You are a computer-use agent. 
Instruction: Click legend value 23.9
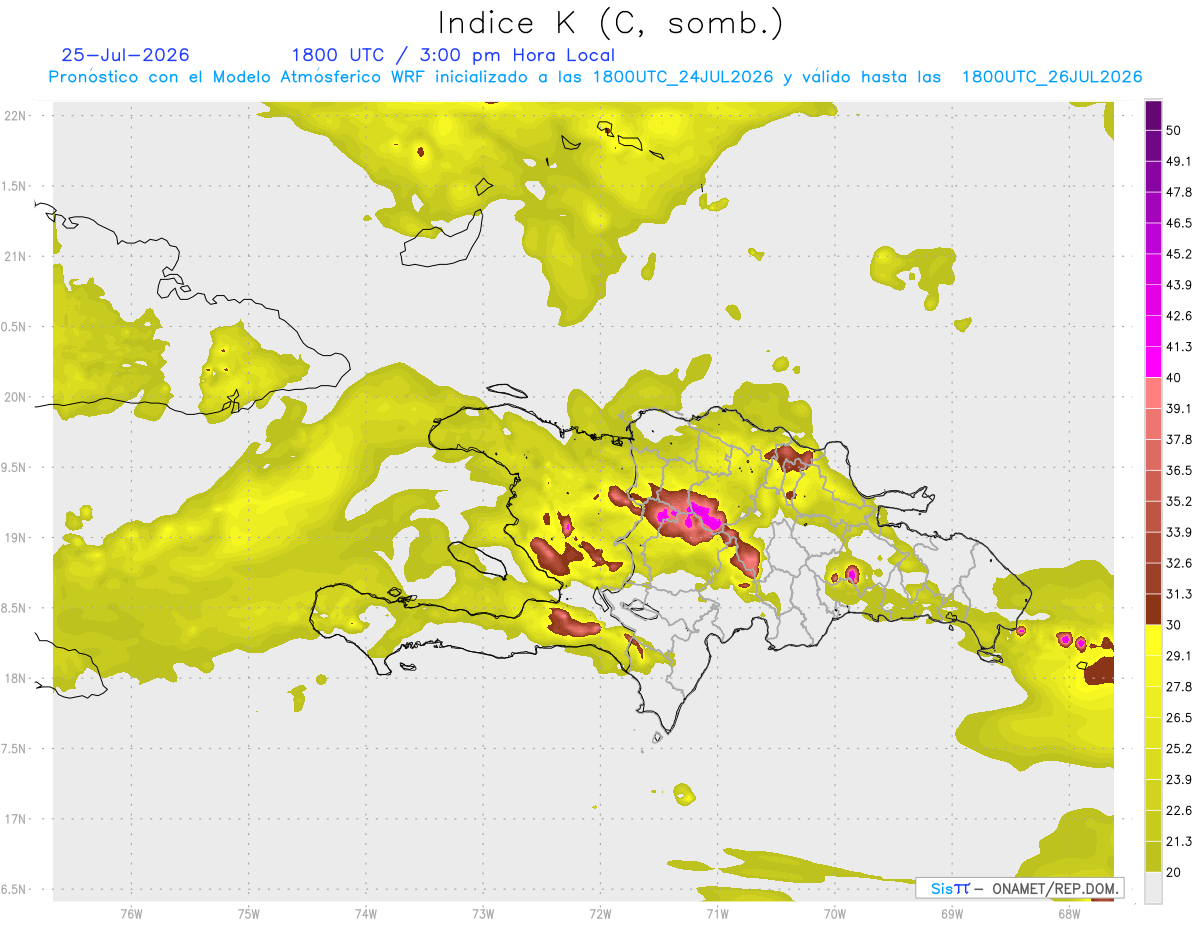click(1179, 779)
